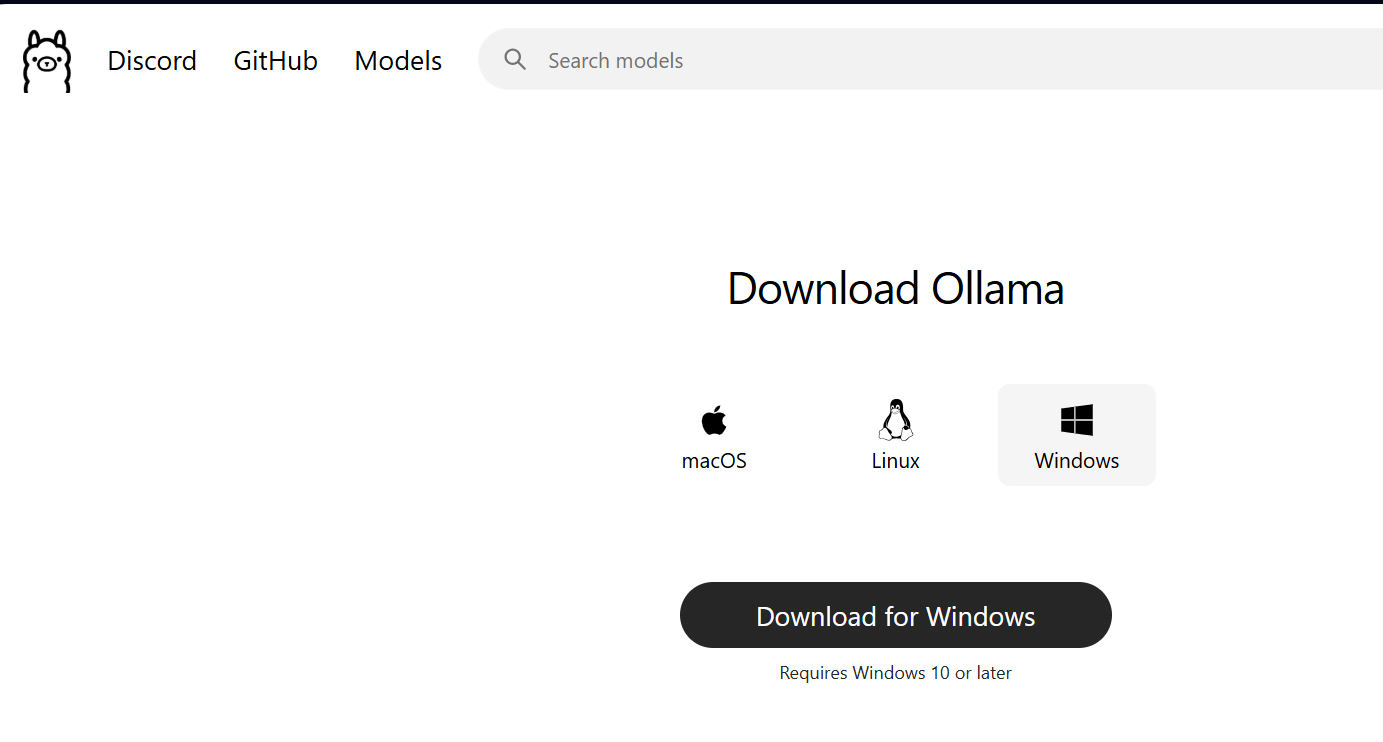Click the 'Search models' placeholder text
This screenshot has width=1383, height=742.
tap(615, 61)
